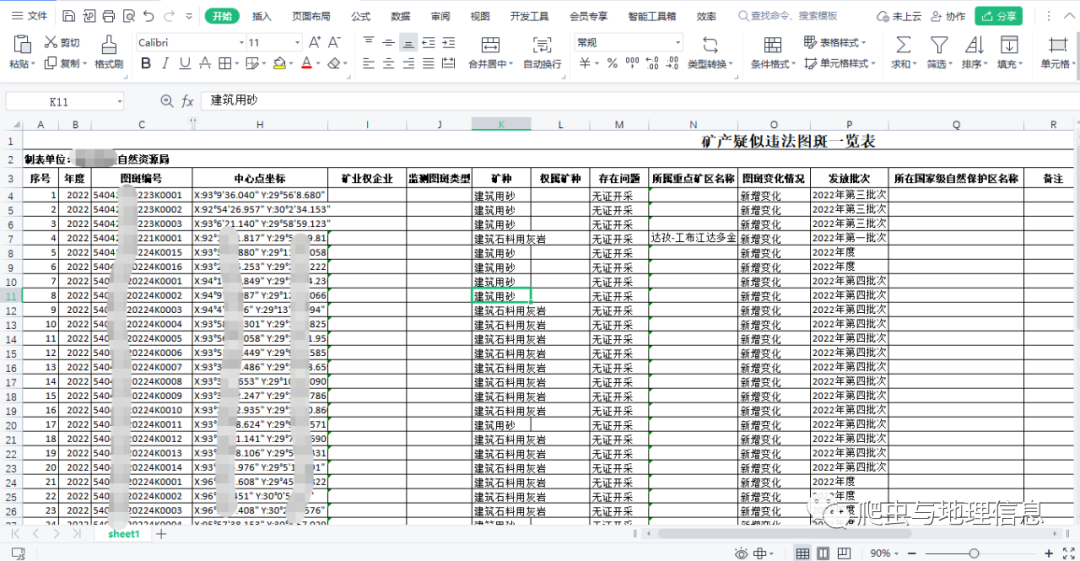This screenshot has width=1080, height=561.
Task: Switch to the 审阅 ribbon tab
Action: (x=440, y=16)
